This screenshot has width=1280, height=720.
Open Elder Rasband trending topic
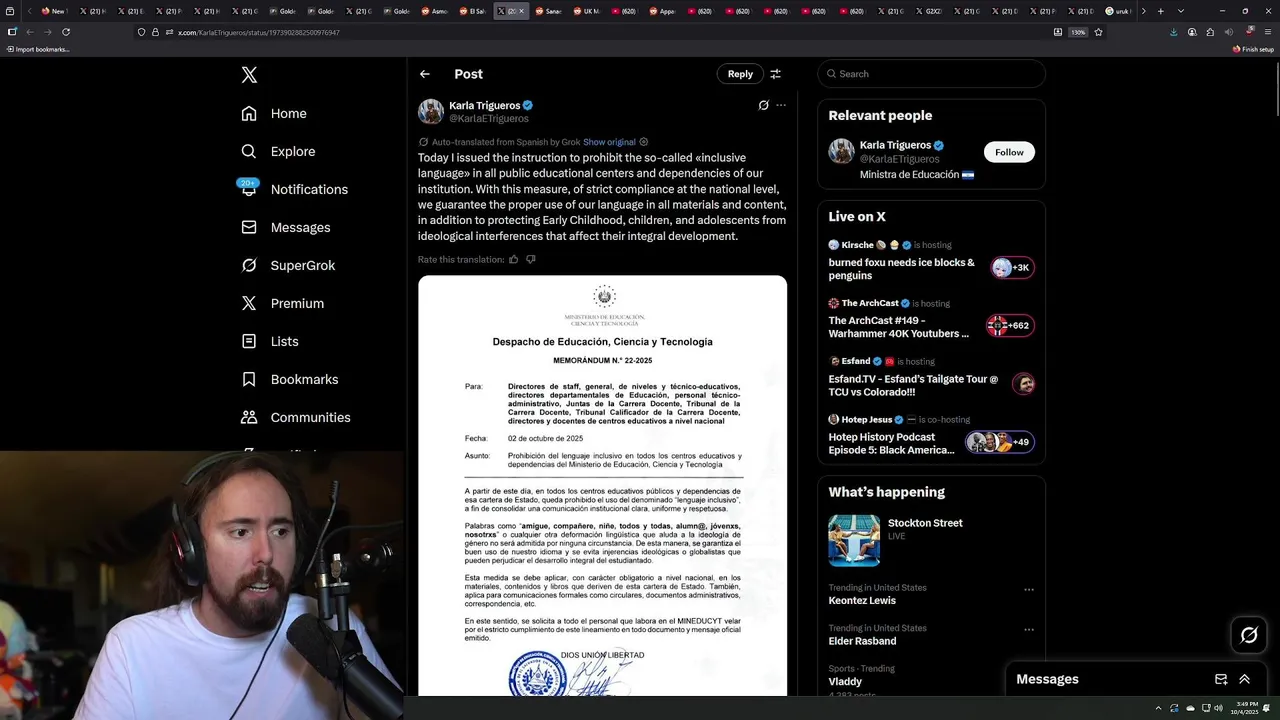pyautogui.click(x=862, y=641)
